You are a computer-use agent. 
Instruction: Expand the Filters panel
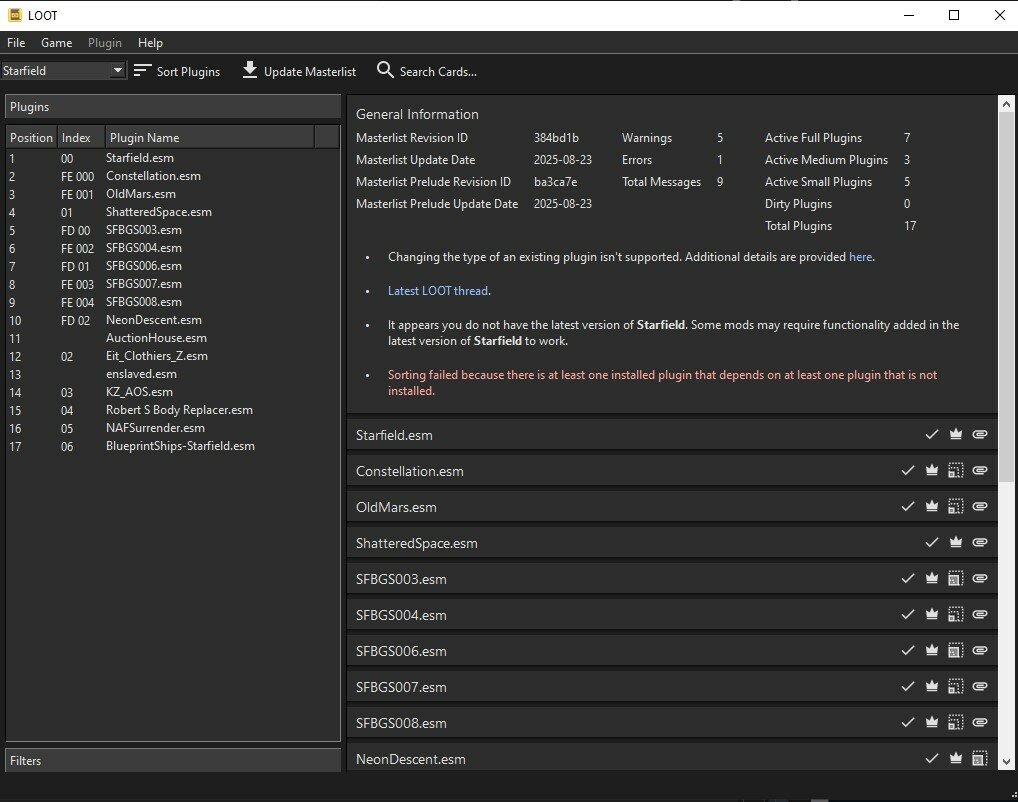coord(173,760)
